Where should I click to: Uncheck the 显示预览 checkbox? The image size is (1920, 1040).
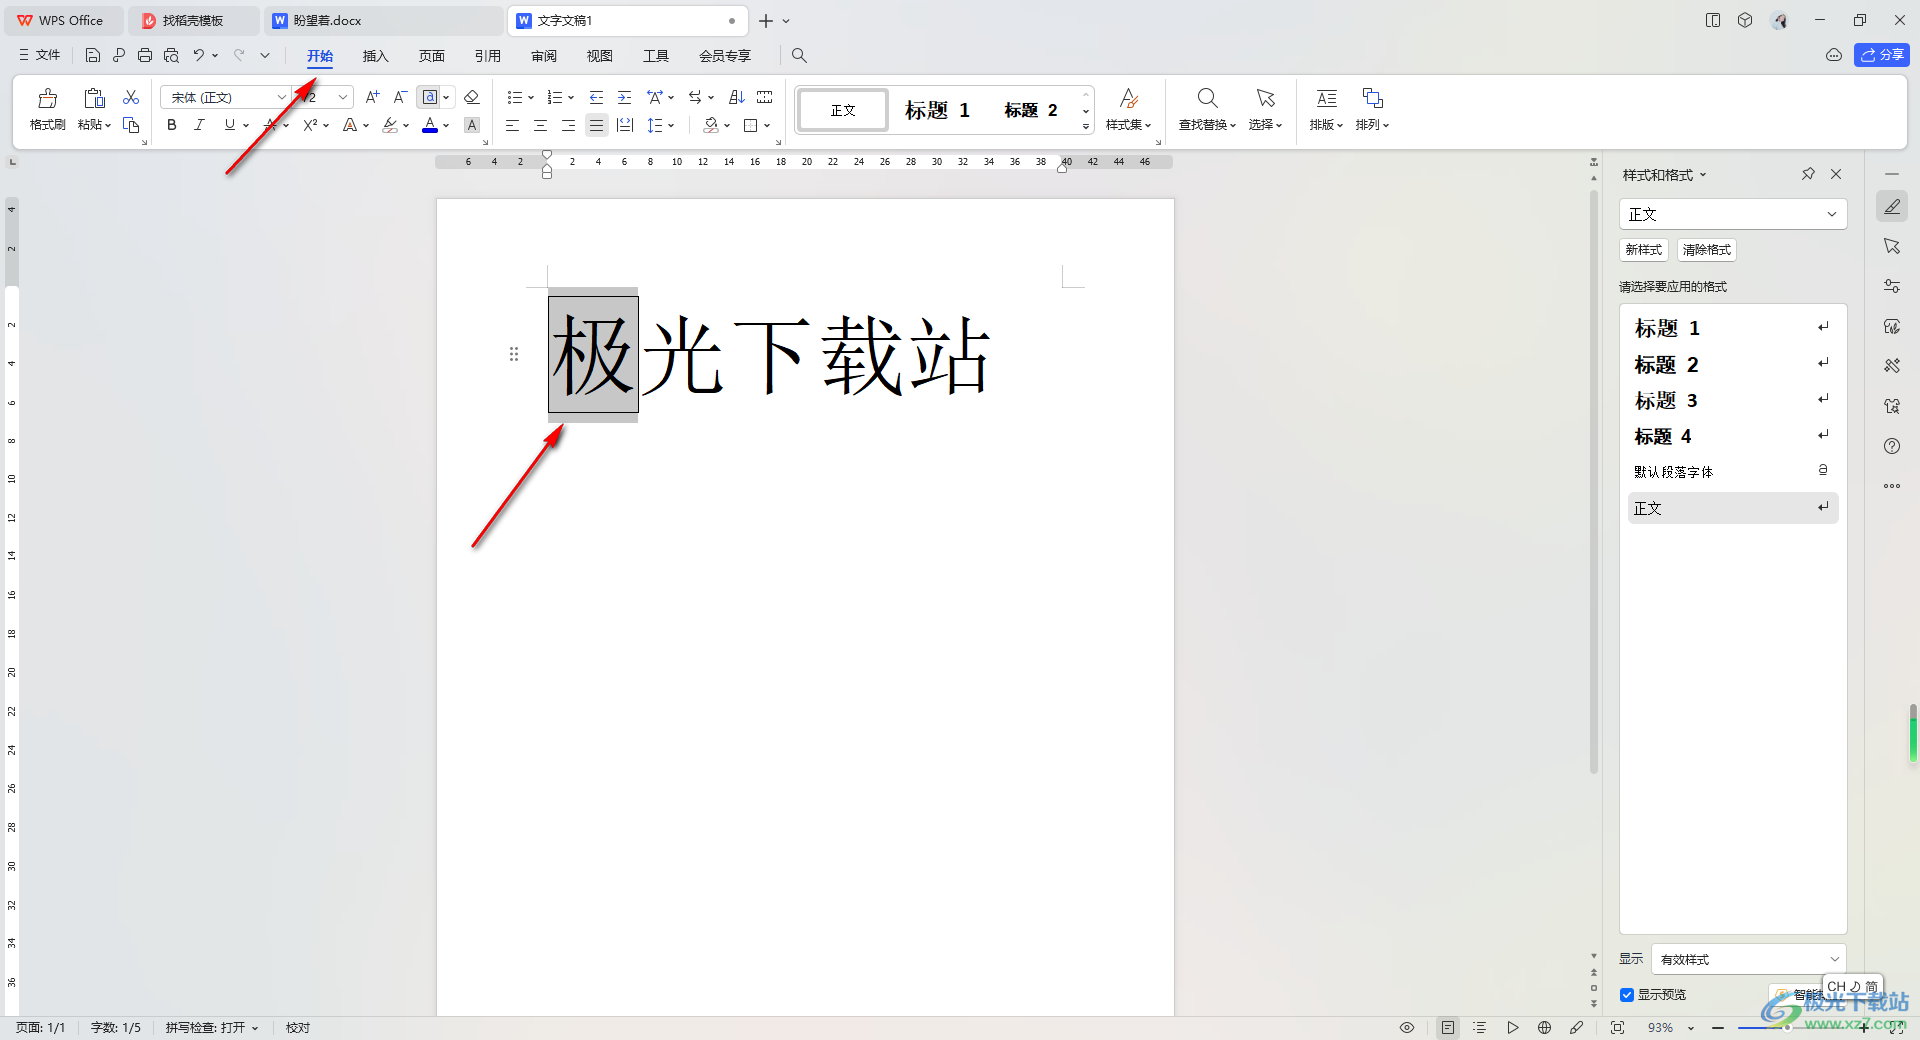tap(1627, 995)
